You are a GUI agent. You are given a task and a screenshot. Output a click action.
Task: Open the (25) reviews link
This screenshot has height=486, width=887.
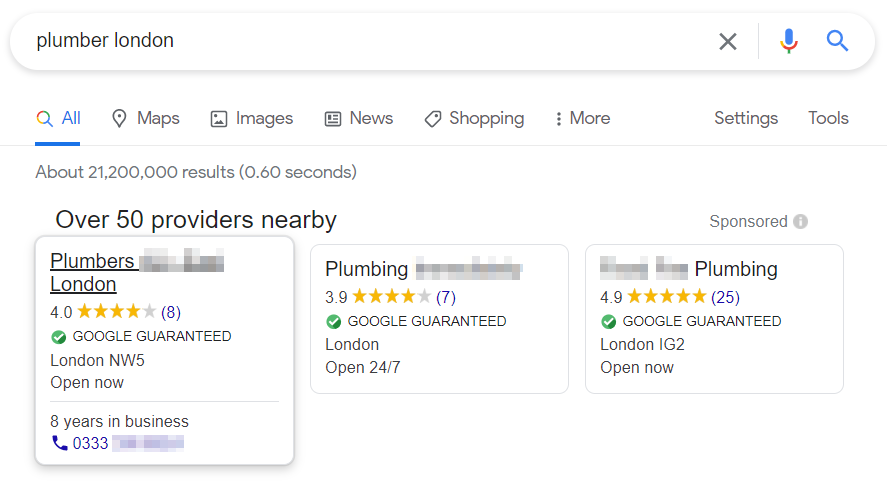pyautogui.click(x=725, y=297)
